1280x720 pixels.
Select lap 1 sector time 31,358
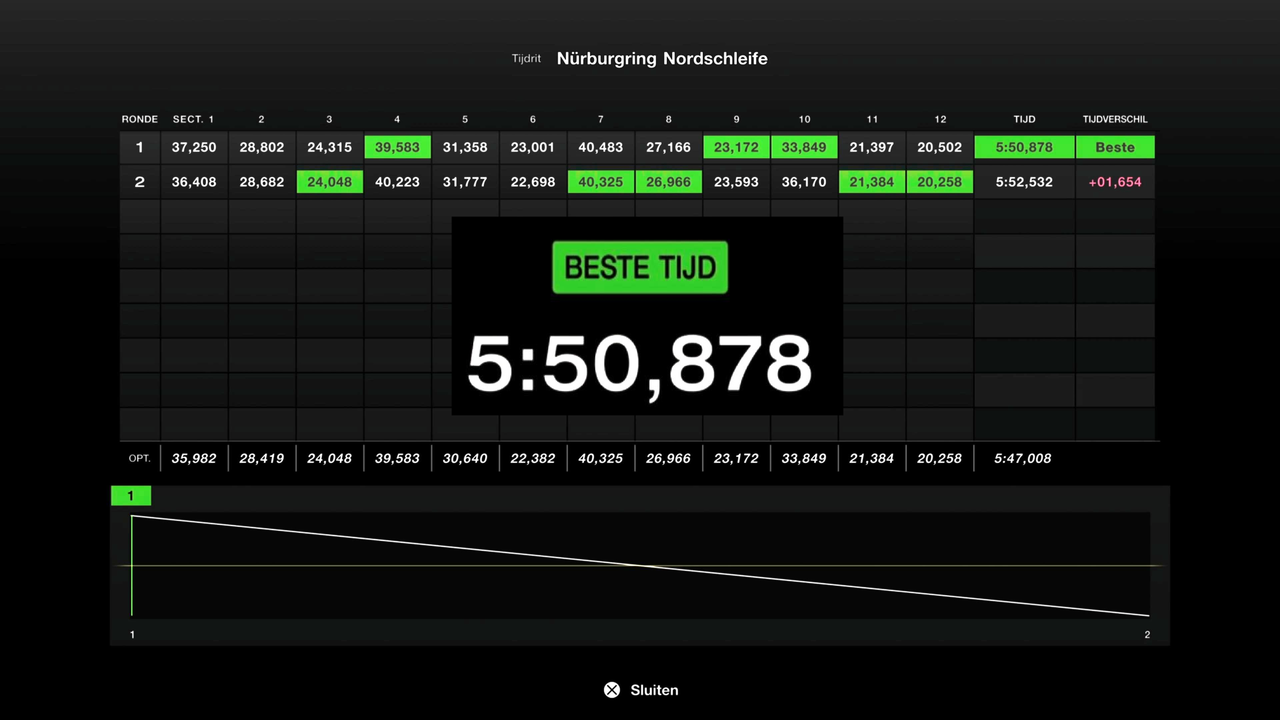coord(465,147)
